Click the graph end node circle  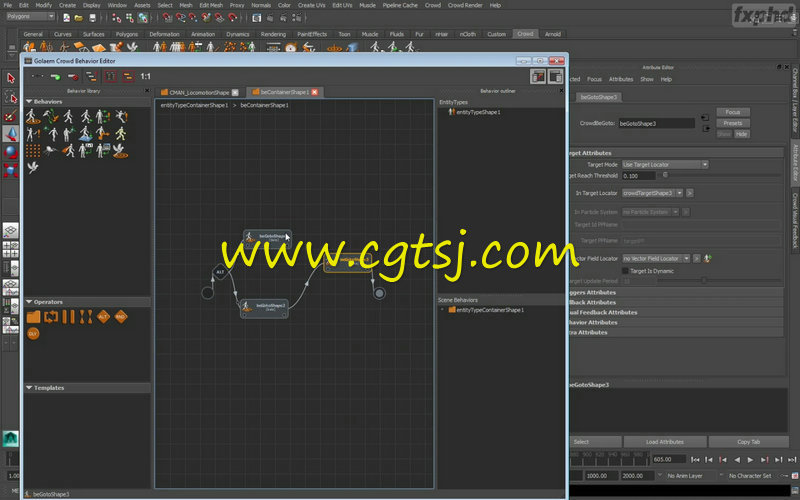point(379,293)
